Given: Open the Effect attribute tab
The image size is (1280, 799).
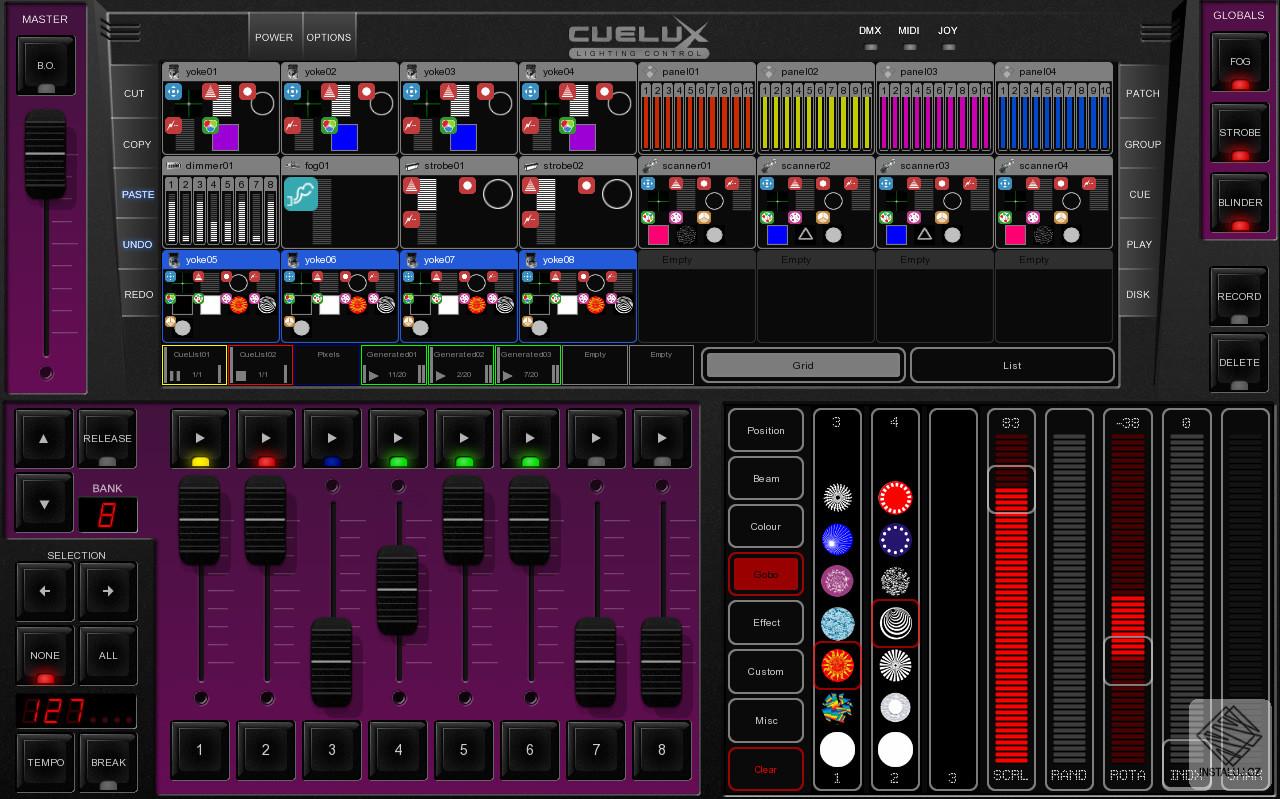Looking at the screenshot, I should pyautogui.click(x=766, y=623).
